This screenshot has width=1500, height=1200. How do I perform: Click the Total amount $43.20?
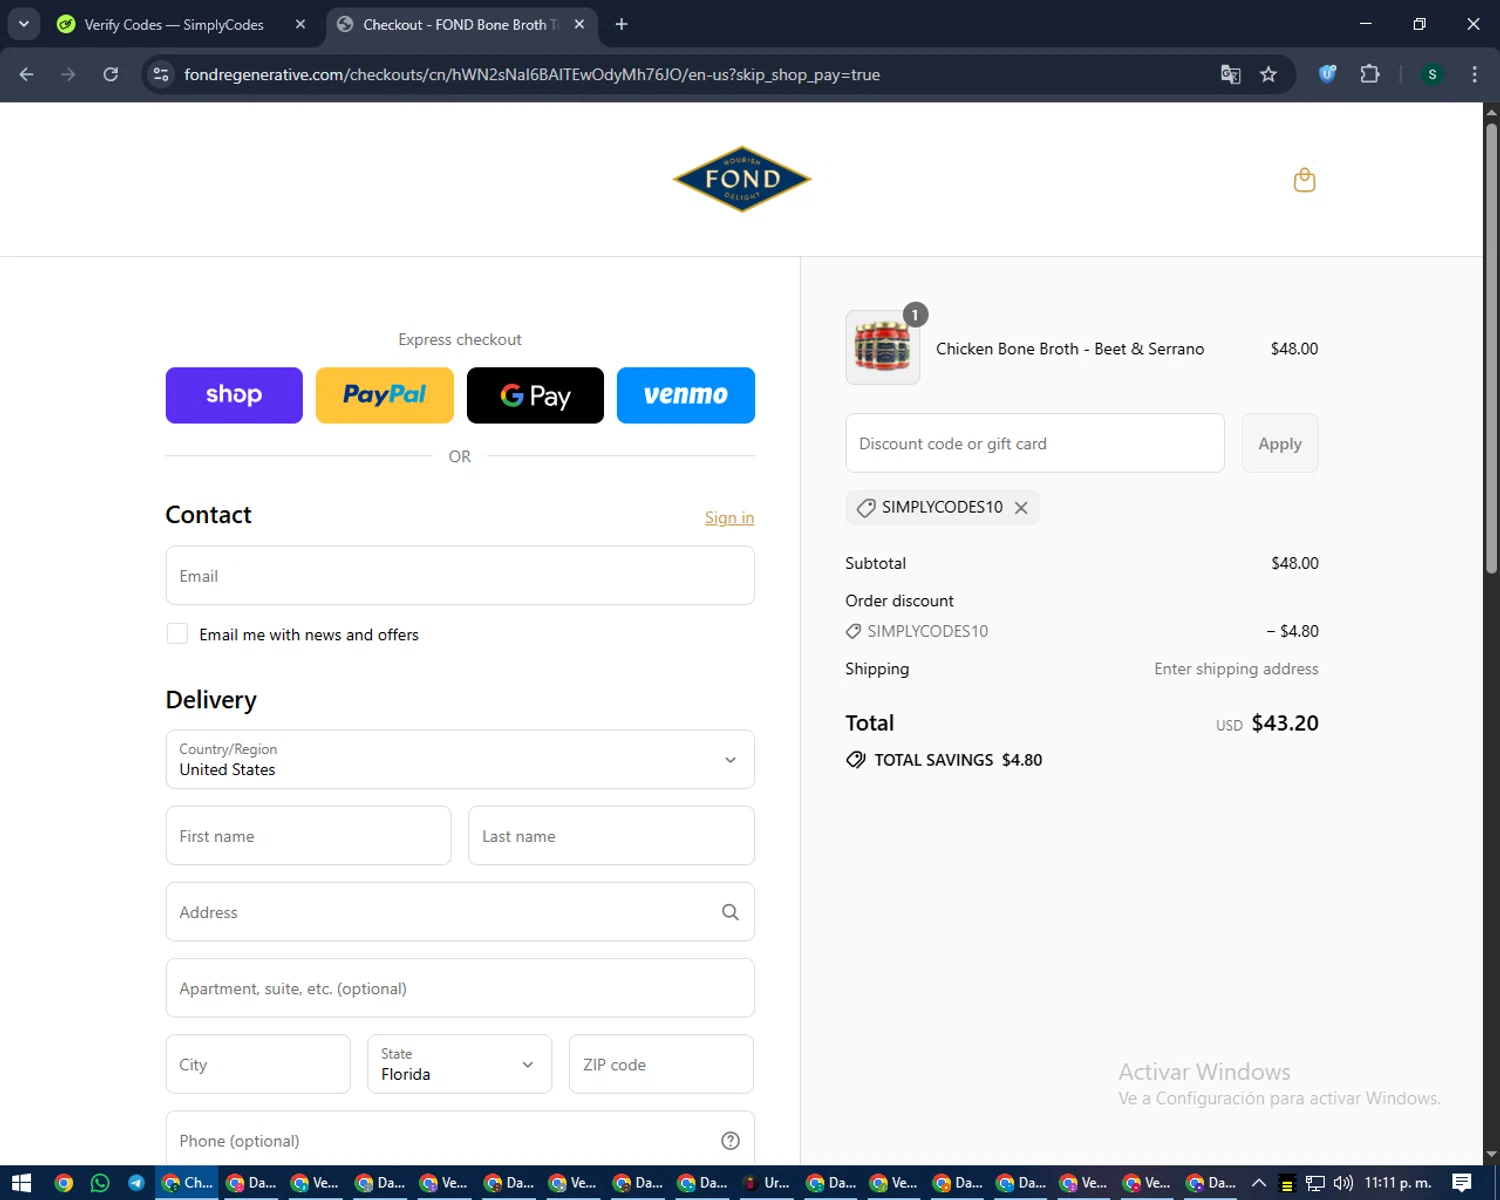(1285, 723)
